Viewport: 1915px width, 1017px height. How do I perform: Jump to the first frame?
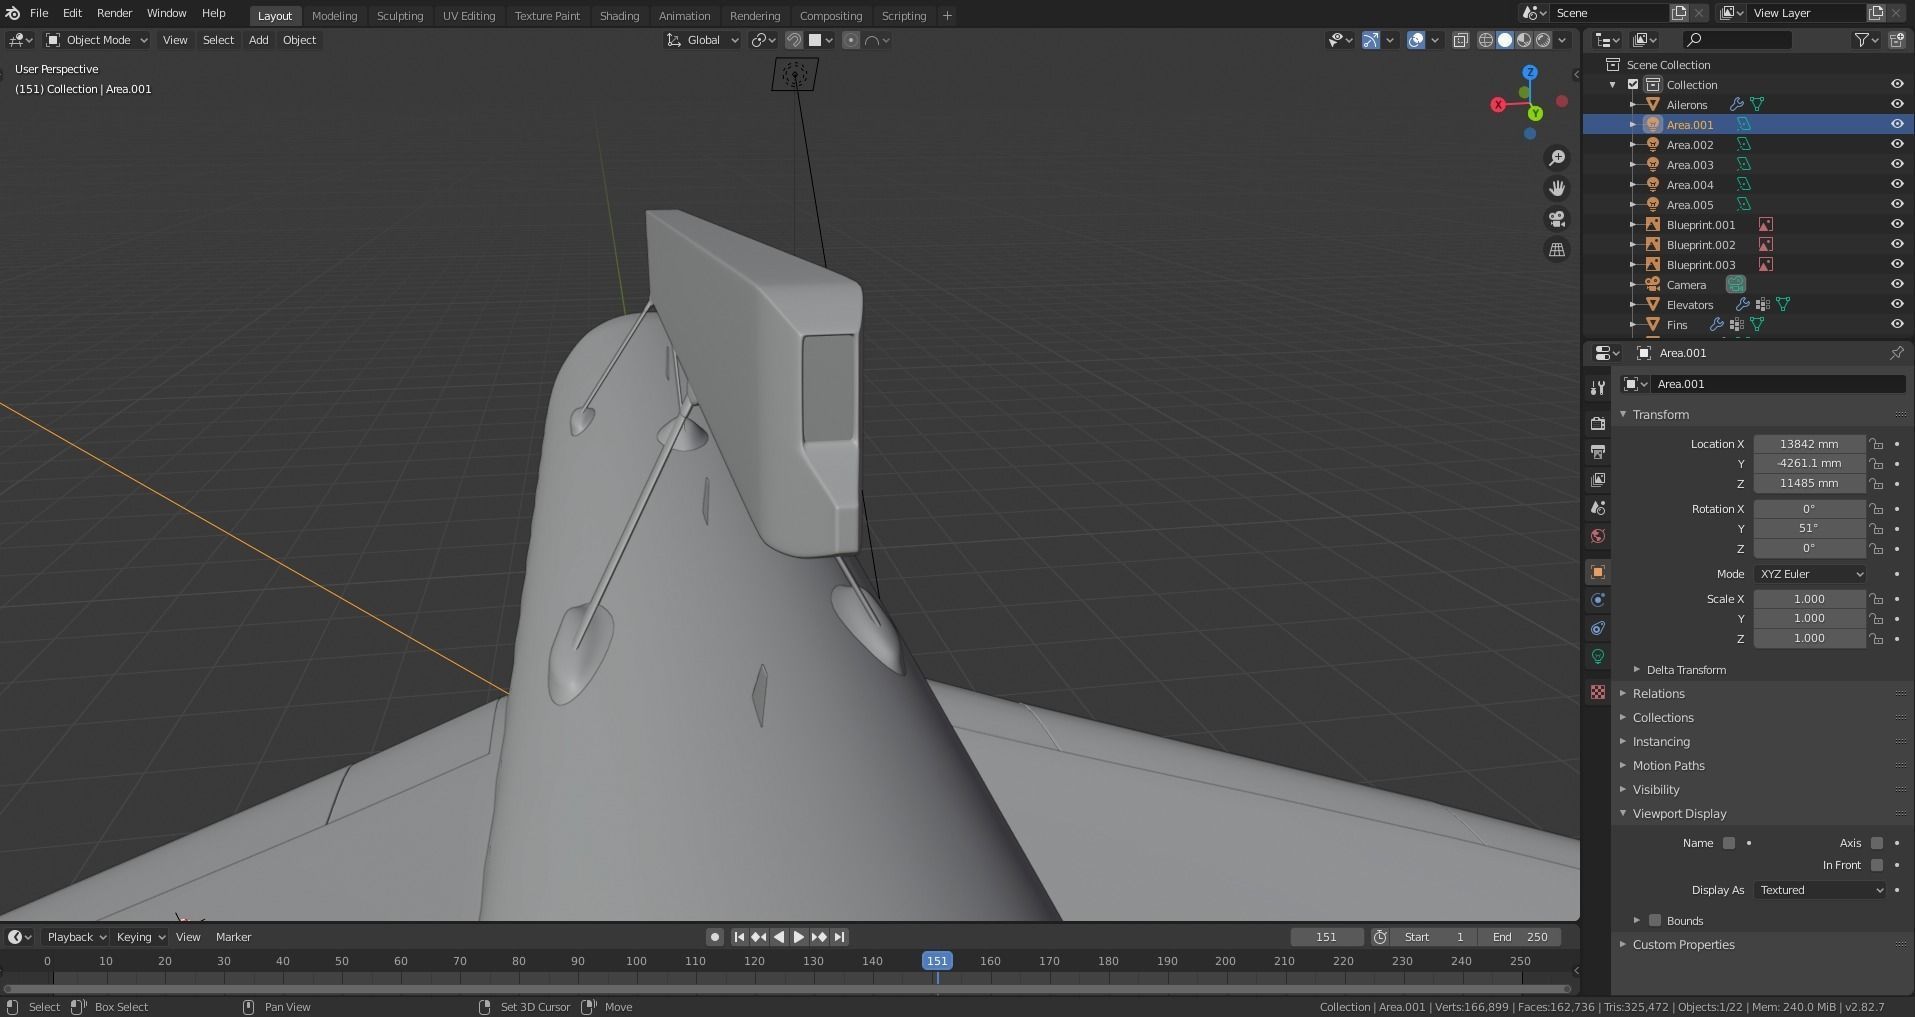pyautogui.click(x=739, y=937)
